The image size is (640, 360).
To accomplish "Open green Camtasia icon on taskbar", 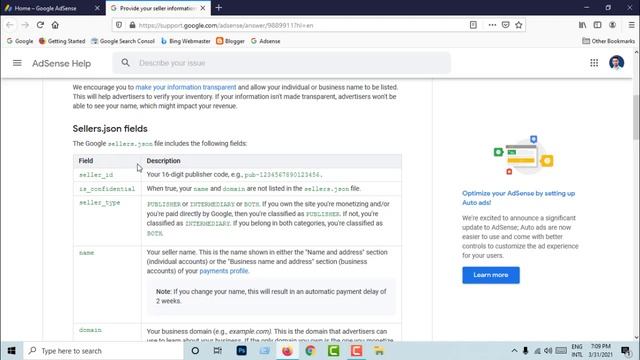I will [x=333, y=351].
